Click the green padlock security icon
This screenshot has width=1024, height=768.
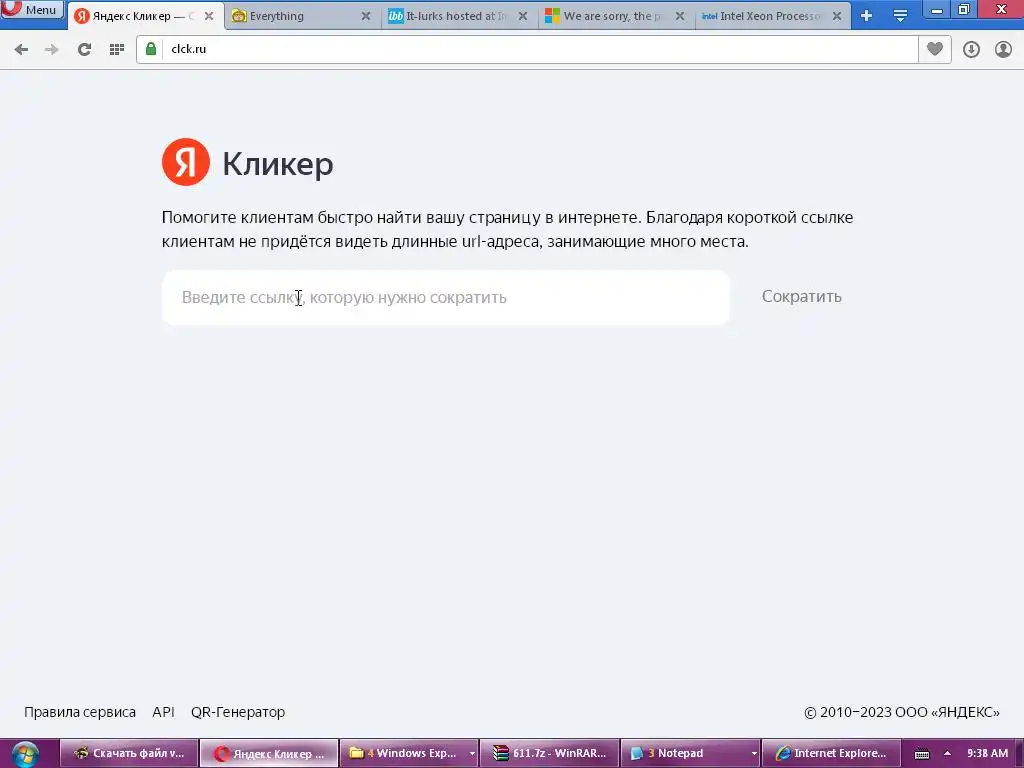151,50
